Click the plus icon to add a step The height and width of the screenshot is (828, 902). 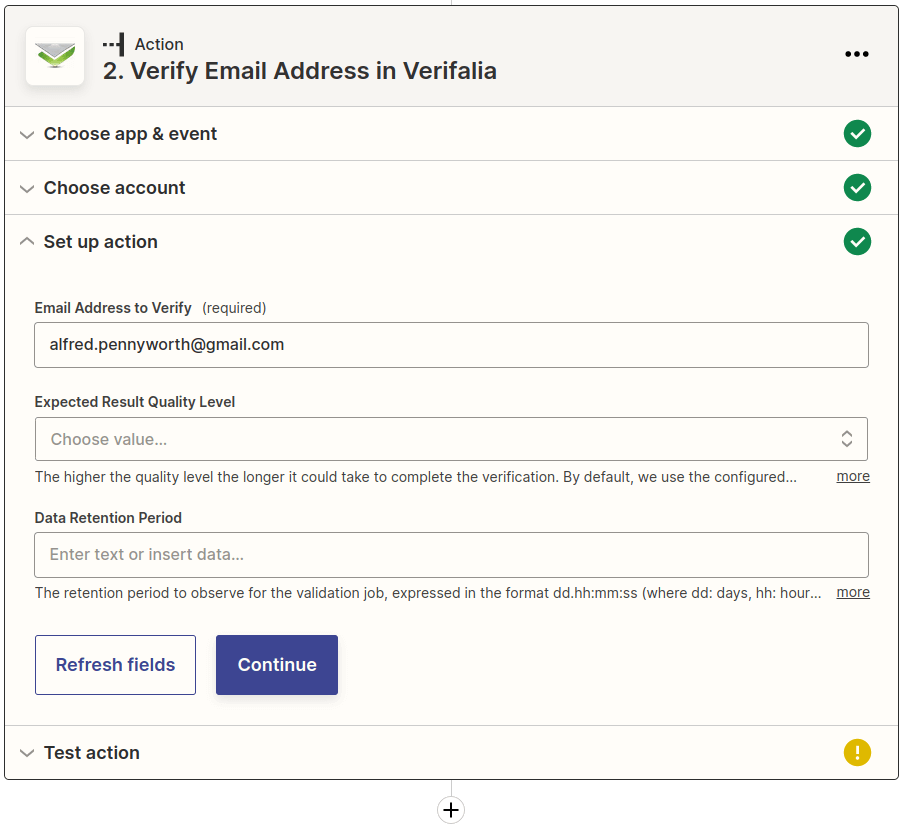451,809
